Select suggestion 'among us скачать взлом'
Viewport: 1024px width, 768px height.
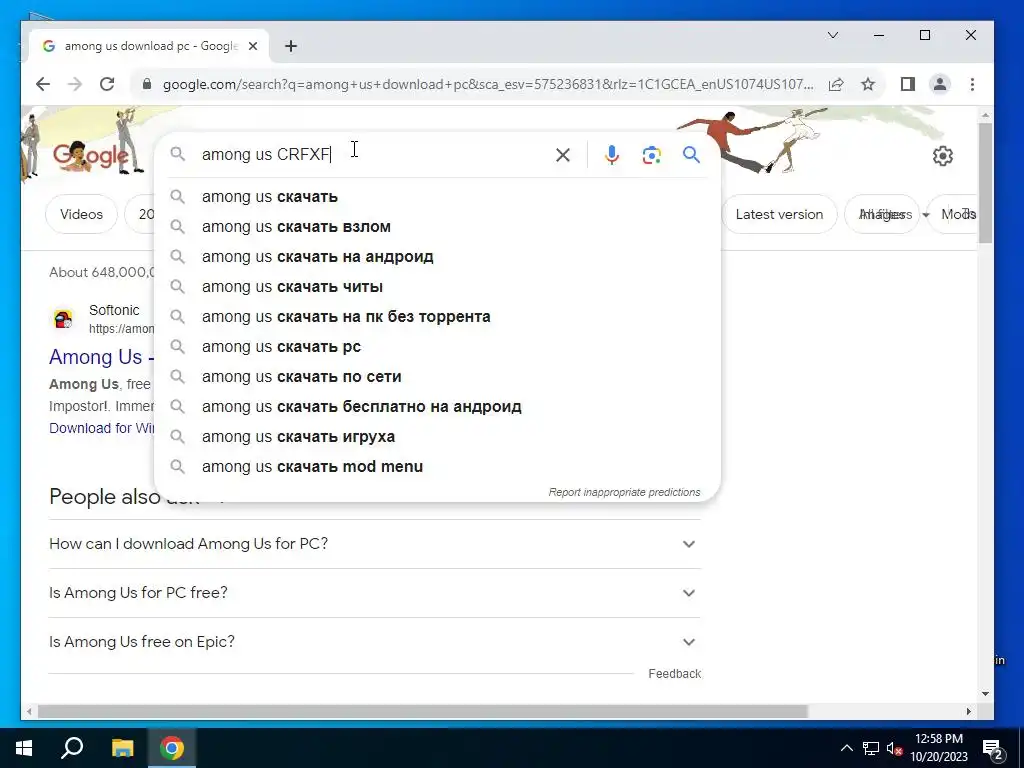[438, 227]
